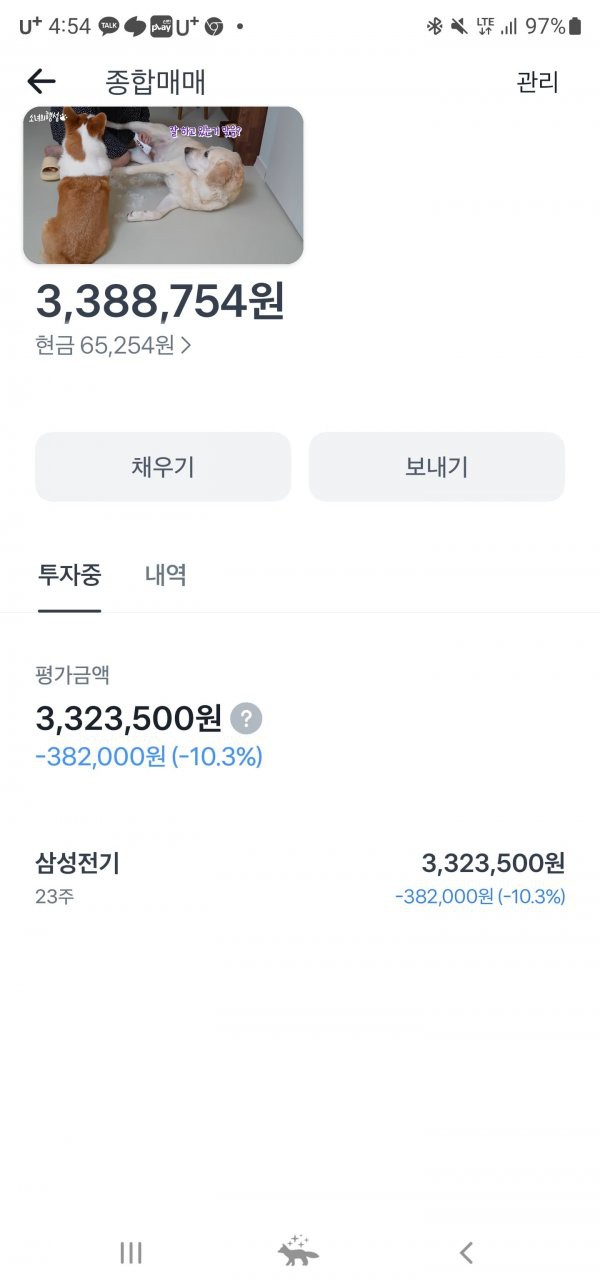Tap the Android back chevron
Screen dimensions: 600x1286
[466, 1252]
